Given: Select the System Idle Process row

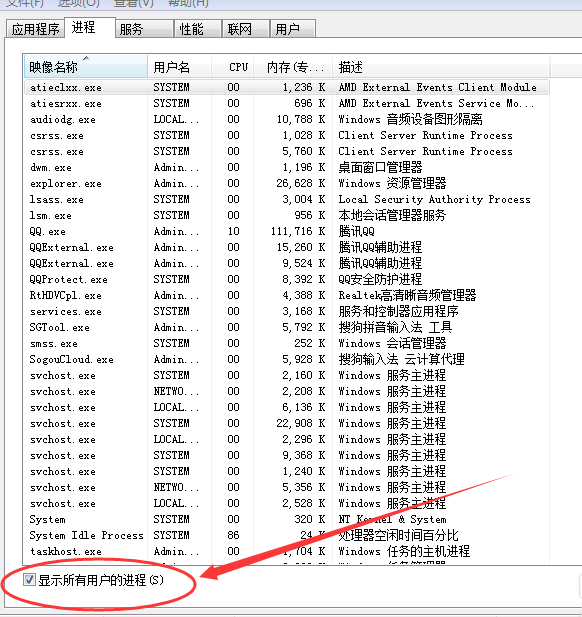Looking at the screenshot, I should [x=287, y=535].
